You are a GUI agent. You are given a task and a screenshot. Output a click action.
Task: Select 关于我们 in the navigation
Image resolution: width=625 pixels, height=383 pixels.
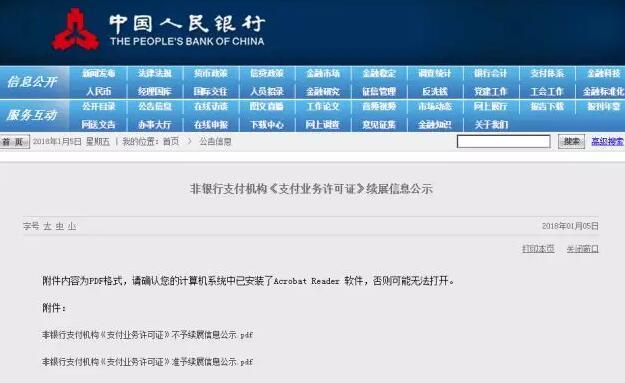click(491, 125)
